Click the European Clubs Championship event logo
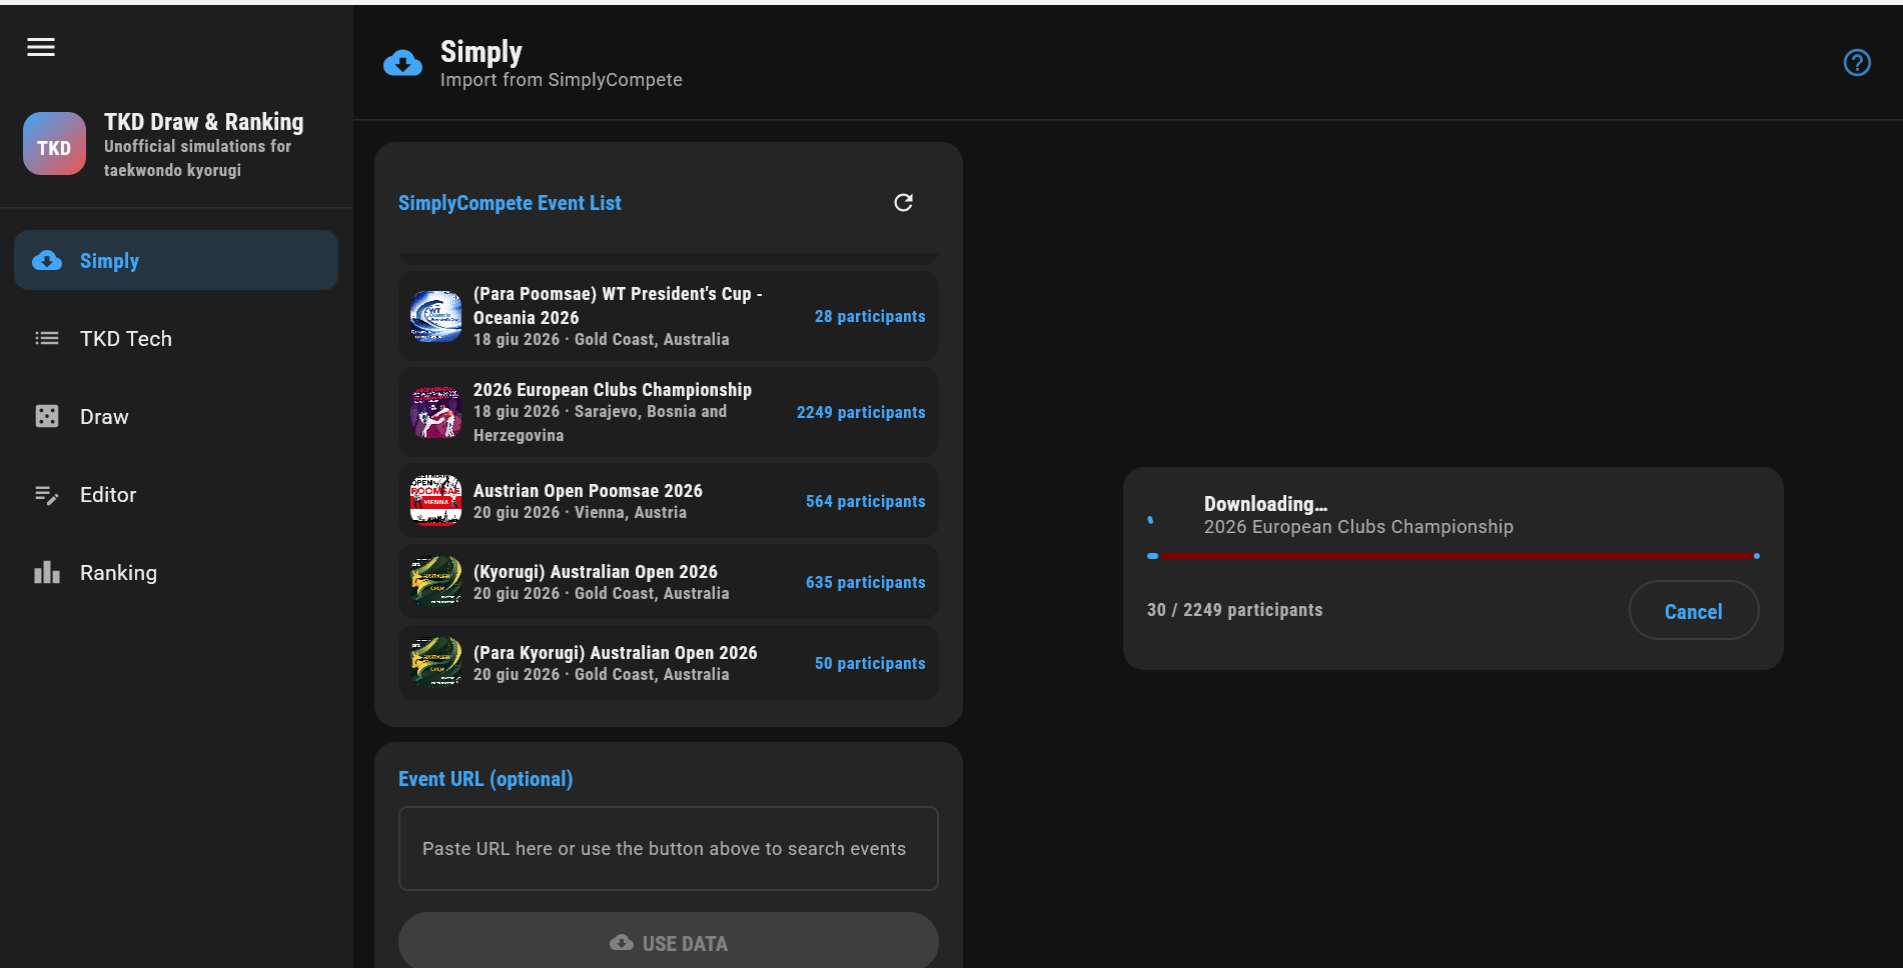This screenshot has height=968, width=1903. tap(436, 412)
